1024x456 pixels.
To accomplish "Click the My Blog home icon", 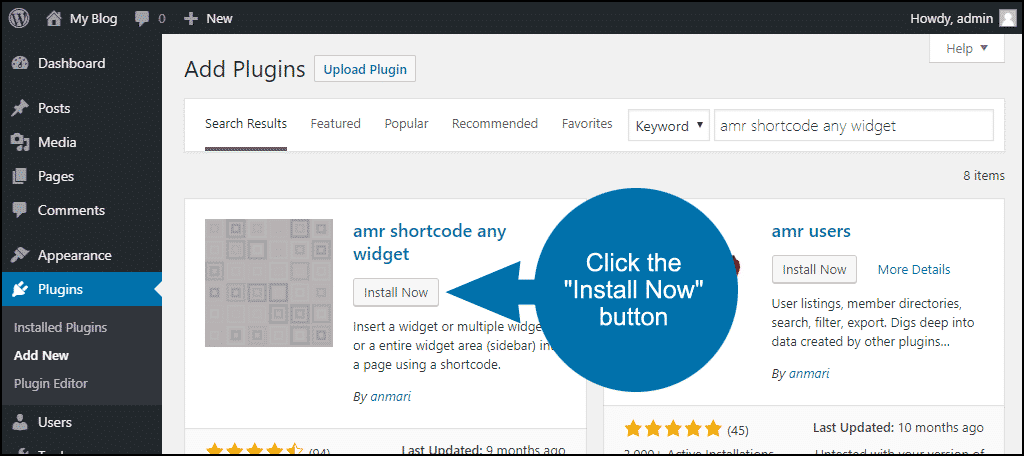I will (54, 19).
